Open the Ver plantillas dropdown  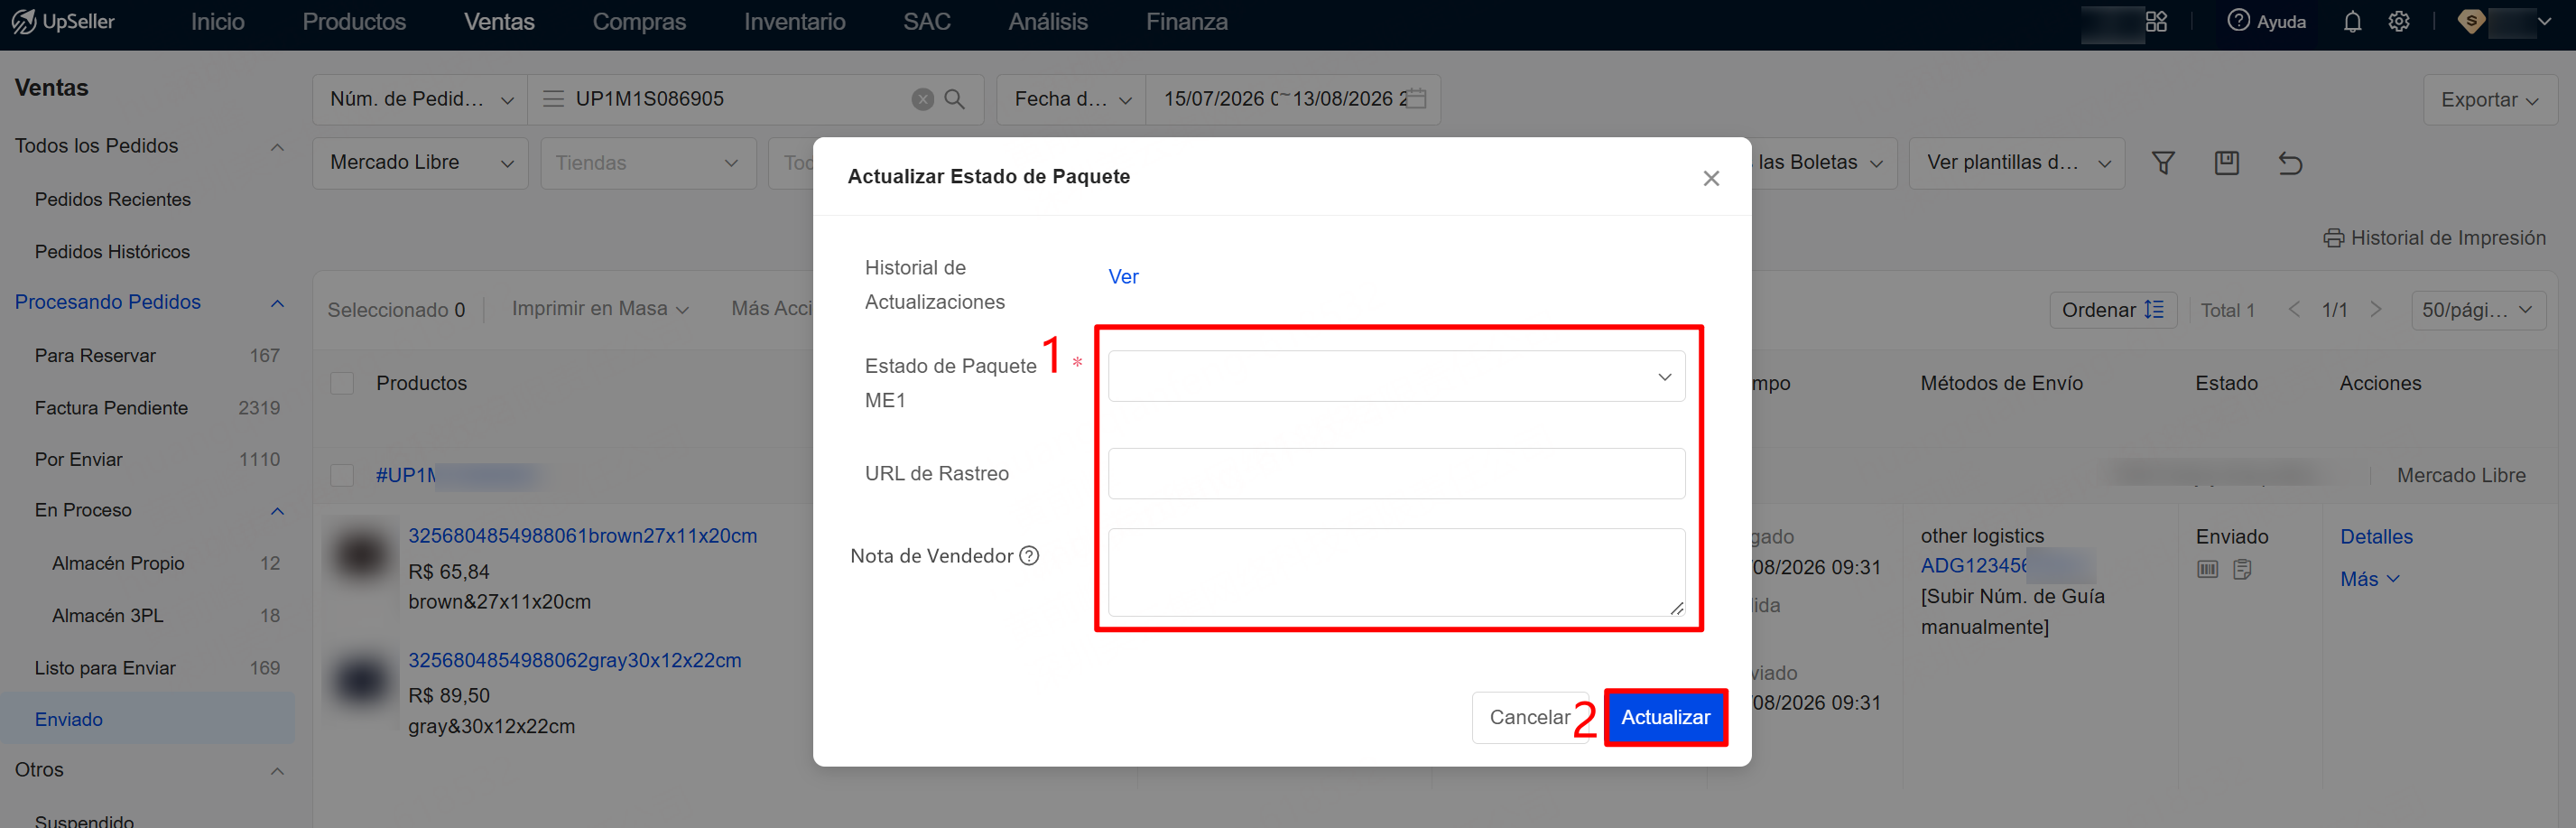(x=2017, y=163)
